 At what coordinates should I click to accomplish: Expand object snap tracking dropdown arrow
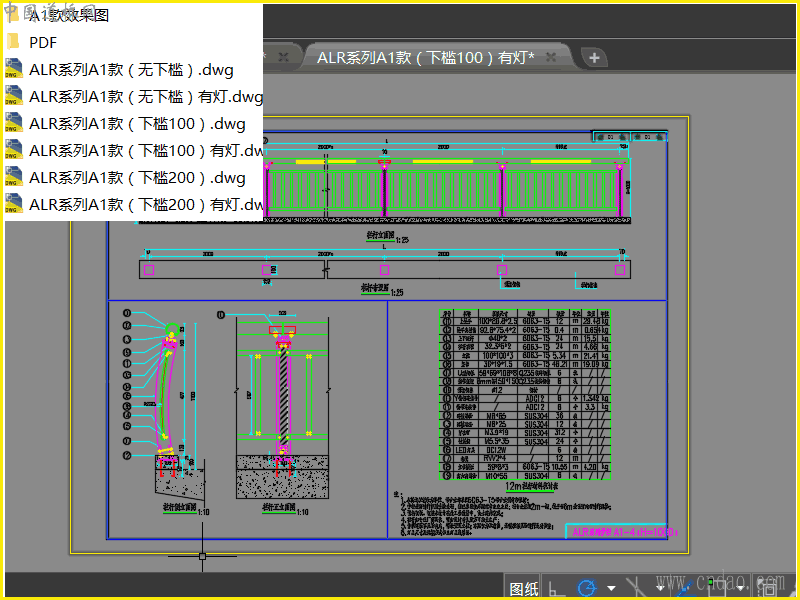(x=659, y=588)
